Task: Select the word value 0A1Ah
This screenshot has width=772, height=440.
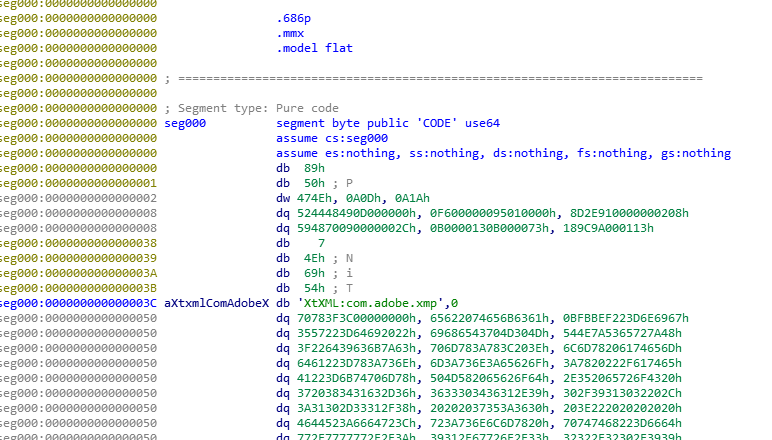Action: [x=412, y=198]
